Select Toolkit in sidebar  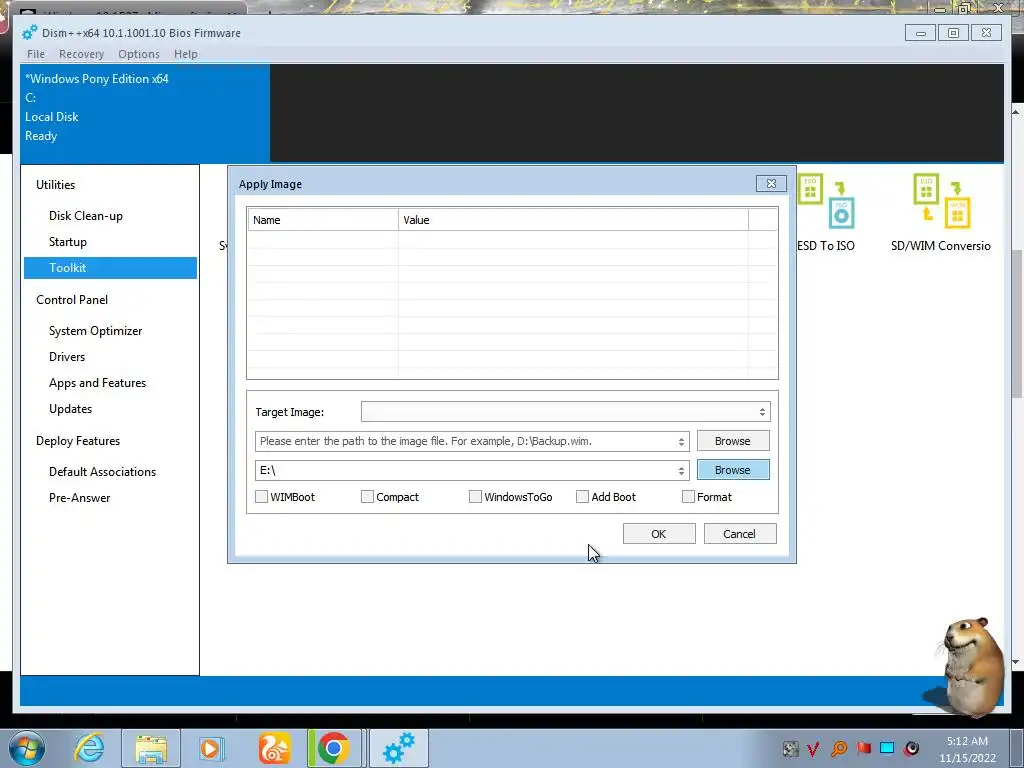(110, 268)
